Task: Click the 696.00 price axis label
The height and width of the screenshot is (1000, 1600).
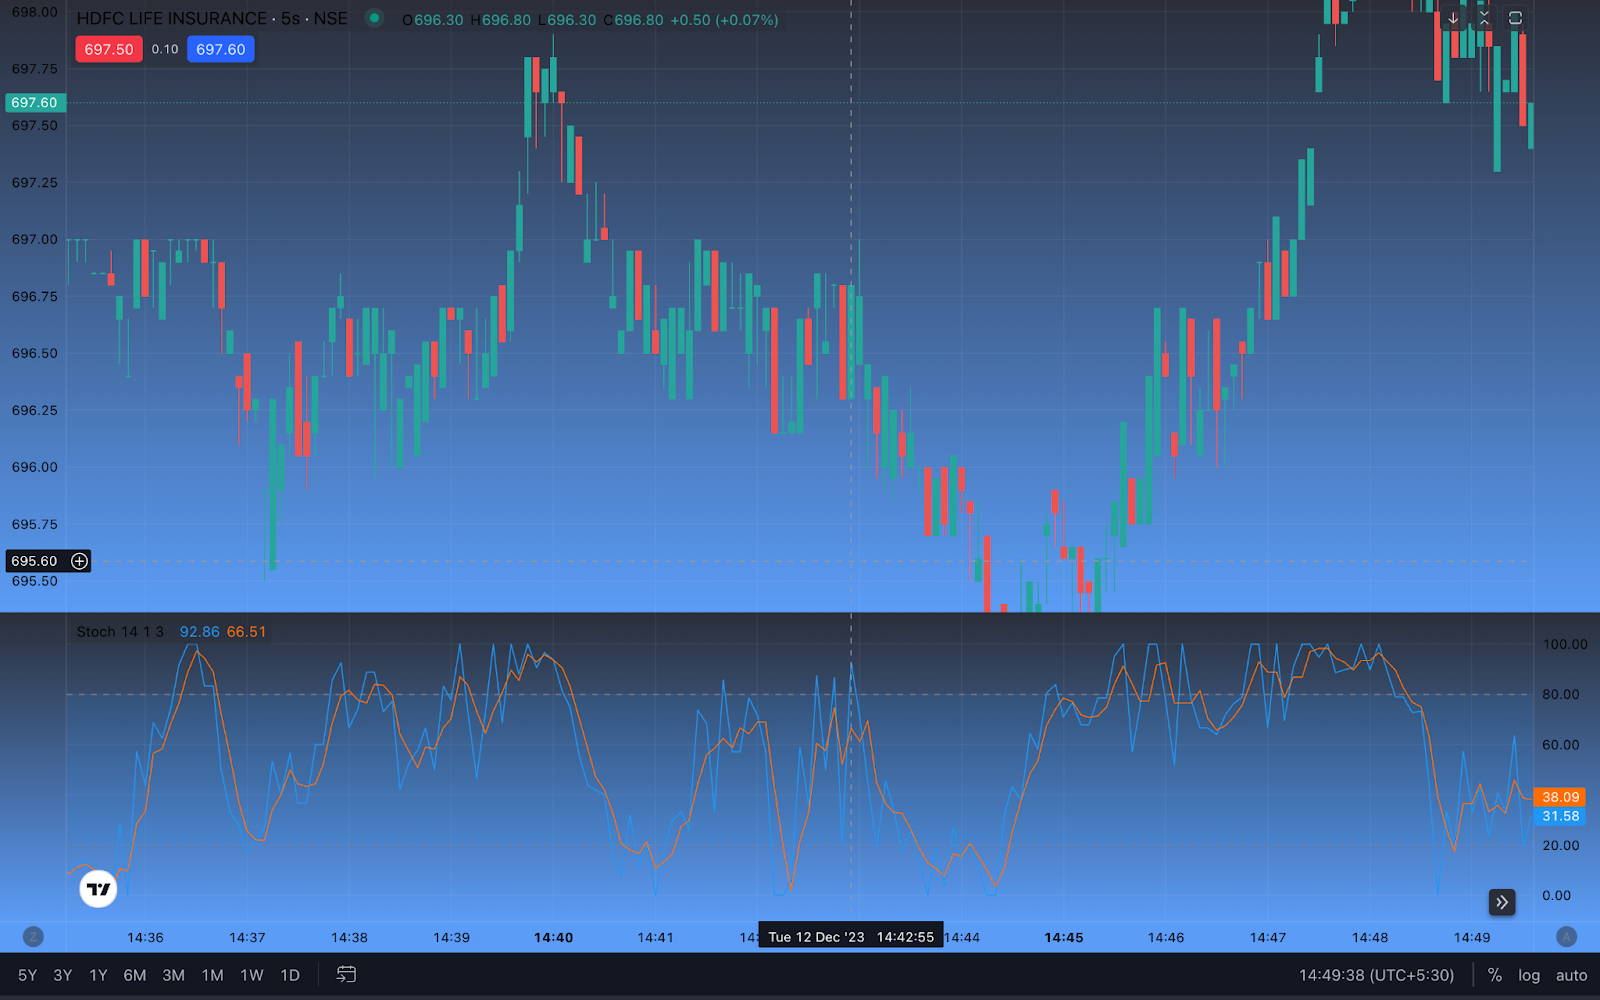Action: click(35, 467)
